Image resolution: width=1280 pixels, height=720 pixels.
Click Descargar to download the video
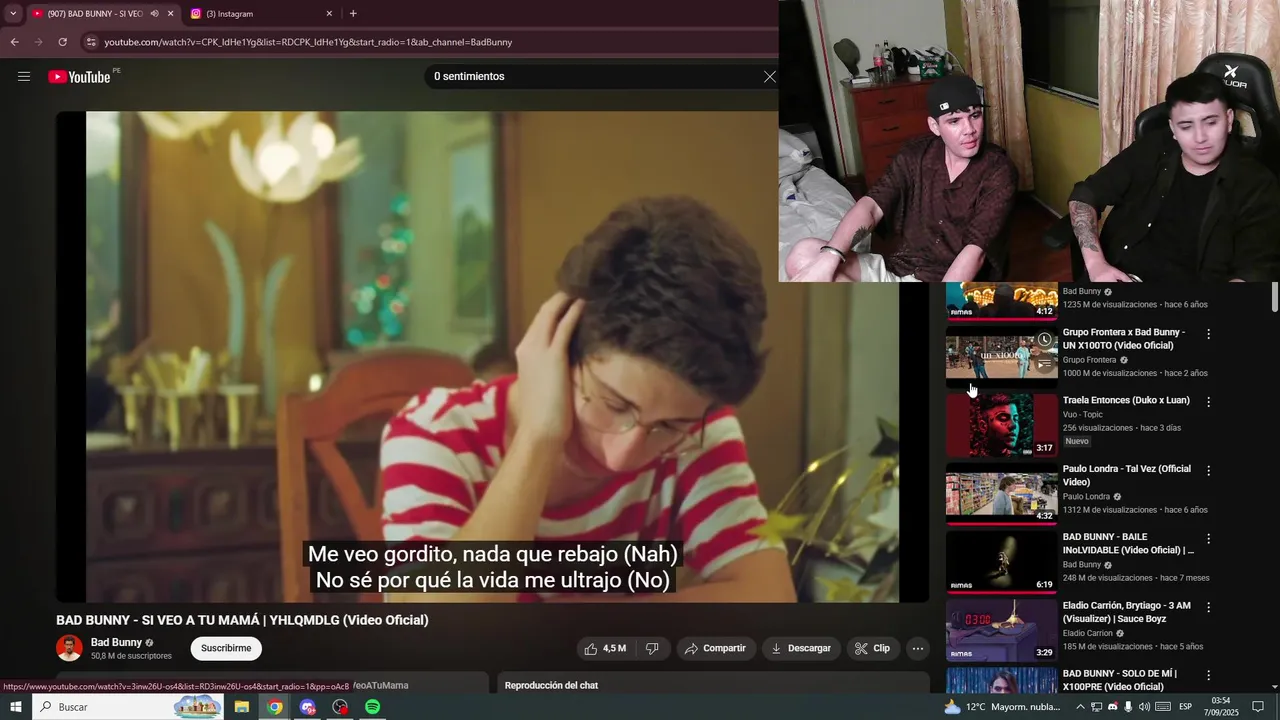tap(801, 648)
